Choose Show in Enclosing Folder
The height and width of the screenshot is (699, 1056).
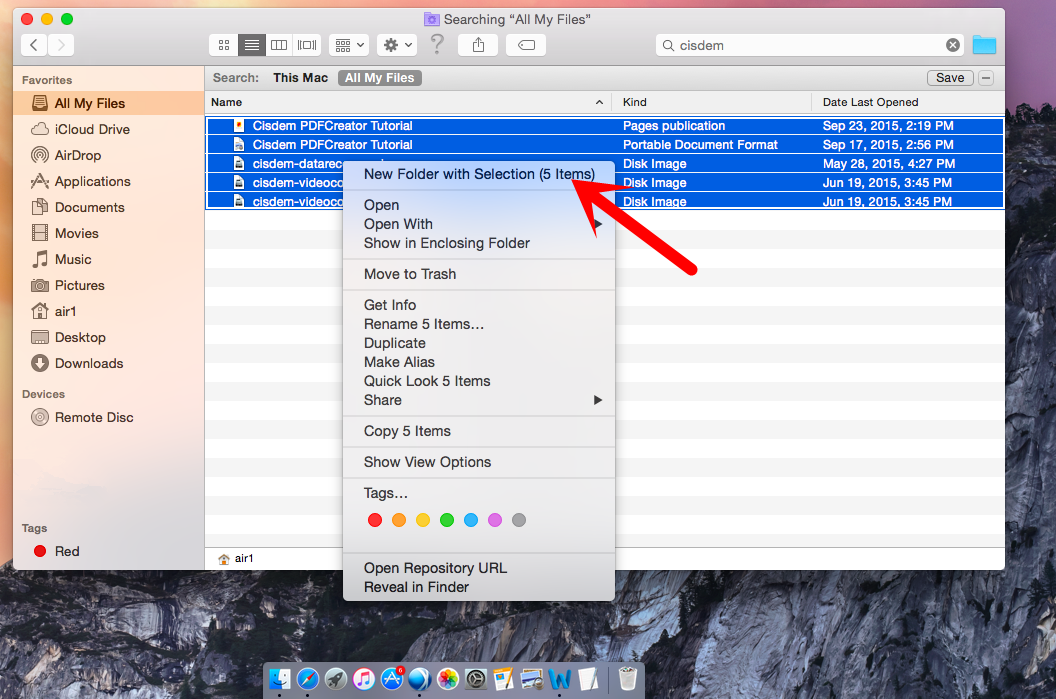click(x=479, y=243)
